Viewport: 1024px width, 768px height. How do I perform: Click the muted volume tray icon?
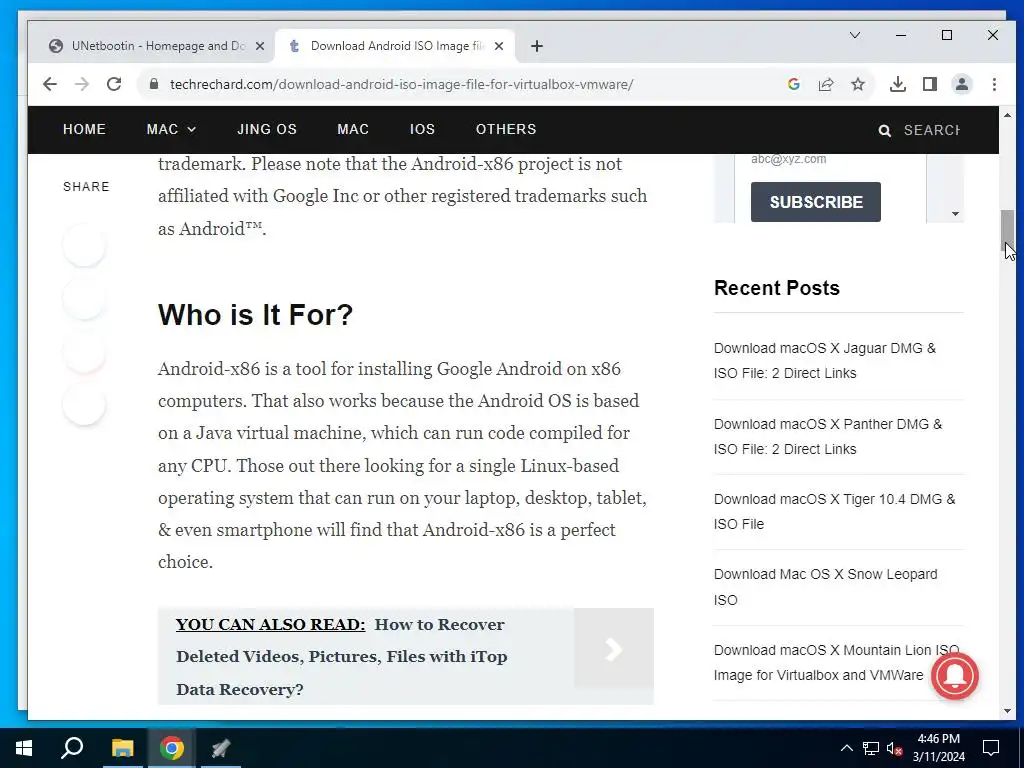tap(894, 748)
